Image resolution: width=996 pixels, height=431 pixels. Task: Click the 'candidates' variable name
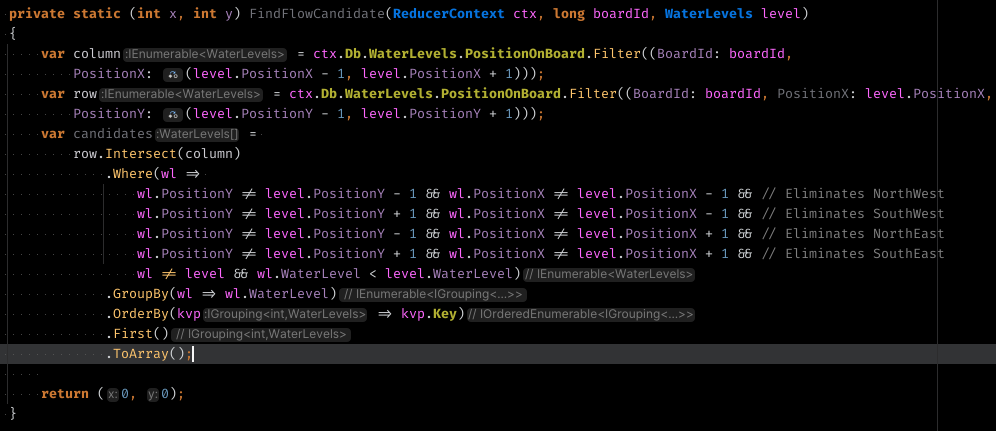tap(112, 135)
